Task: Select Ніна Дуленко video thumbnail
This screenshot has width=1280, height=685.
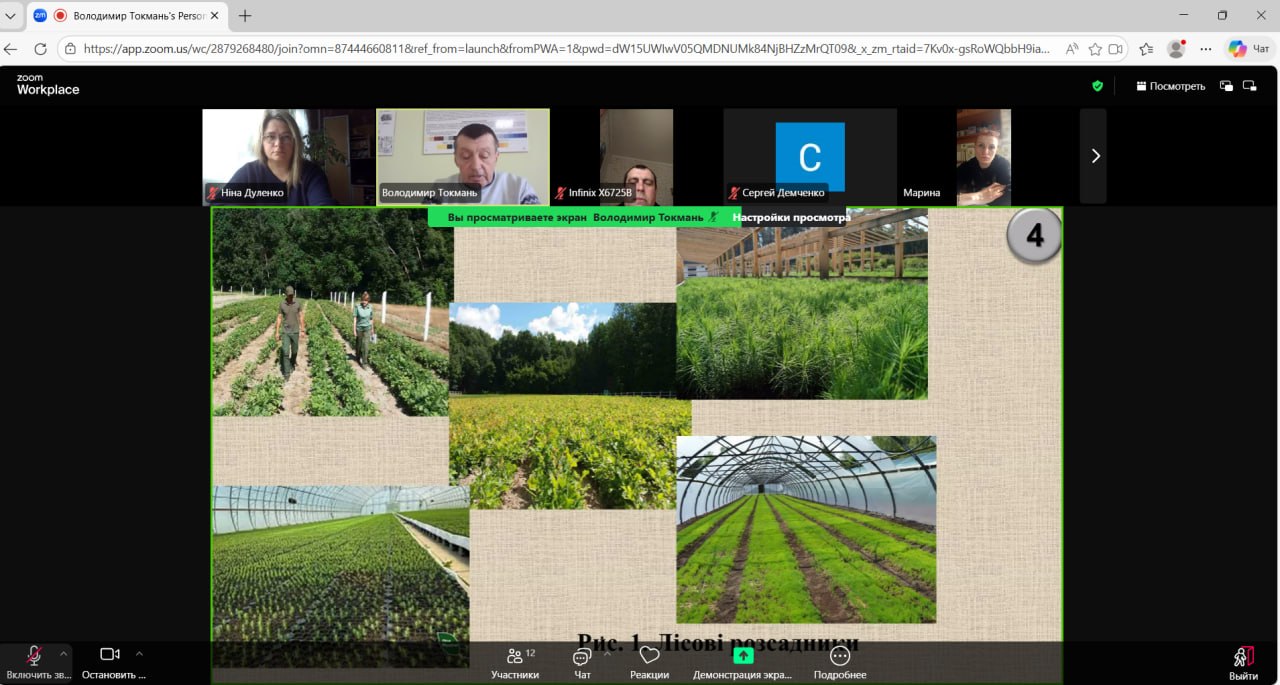Action: (x=288, y=156)
